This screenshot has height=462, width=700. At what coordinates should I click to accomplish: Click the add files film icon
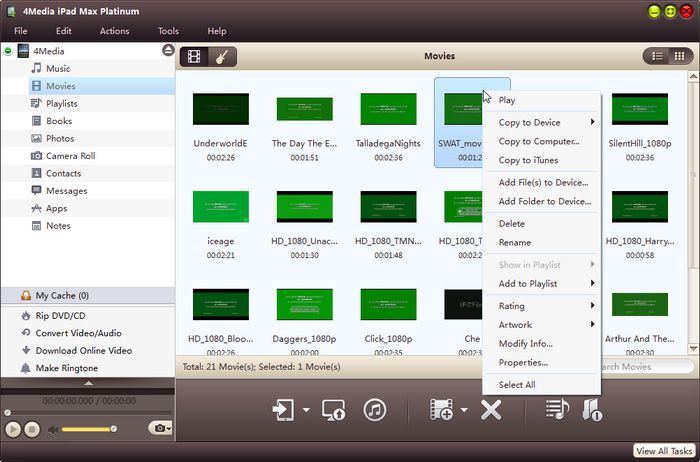(x=441, y=409)
